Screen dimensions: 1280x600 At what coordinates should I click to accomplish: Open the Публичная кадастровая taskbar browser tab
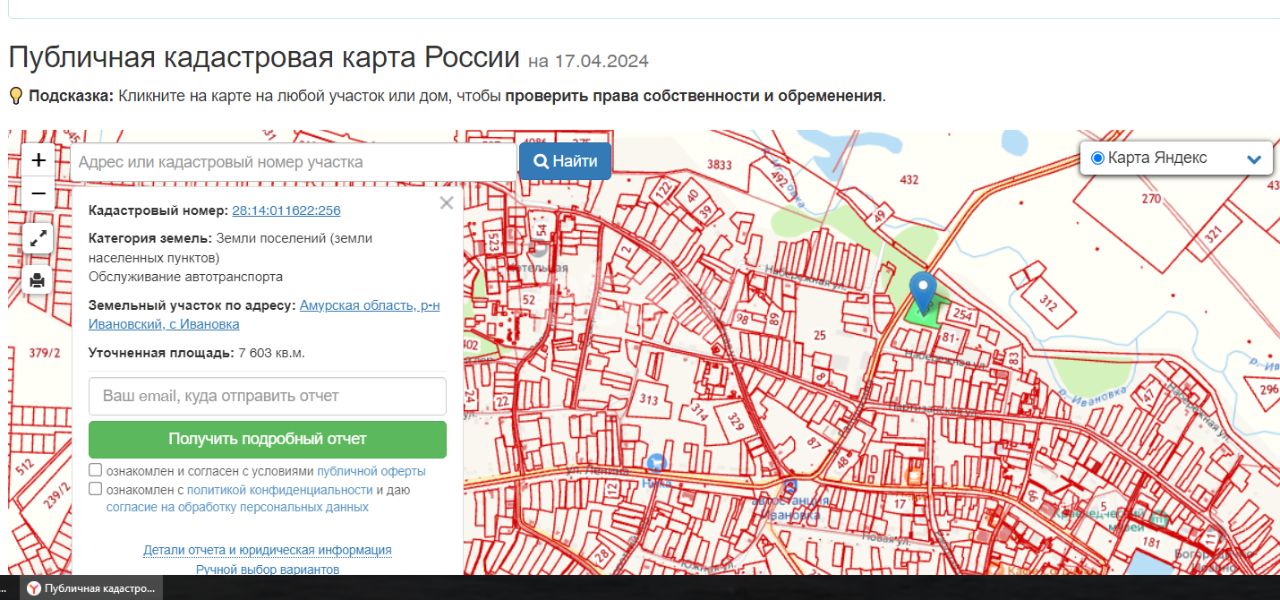click(x=90, y=588)
